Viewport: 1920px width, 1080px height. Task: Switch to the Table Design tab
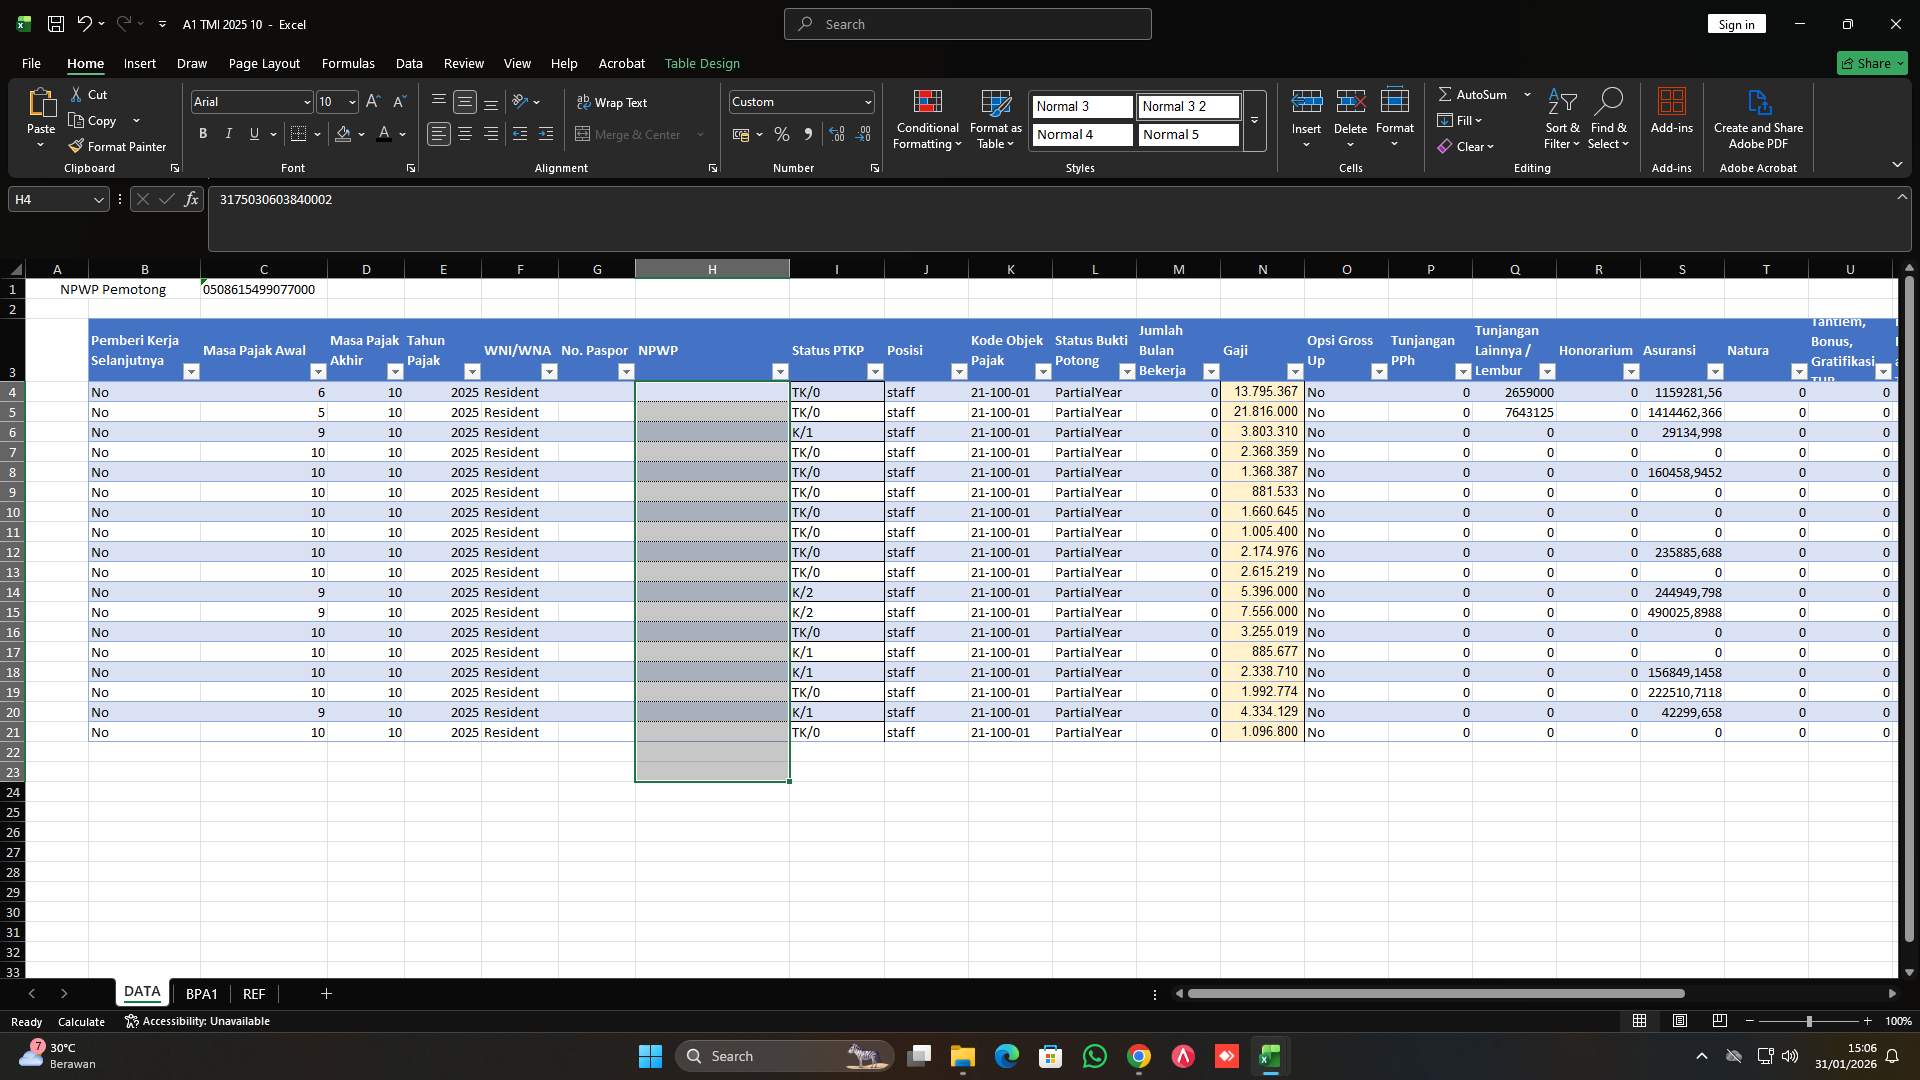click(702, 63)
